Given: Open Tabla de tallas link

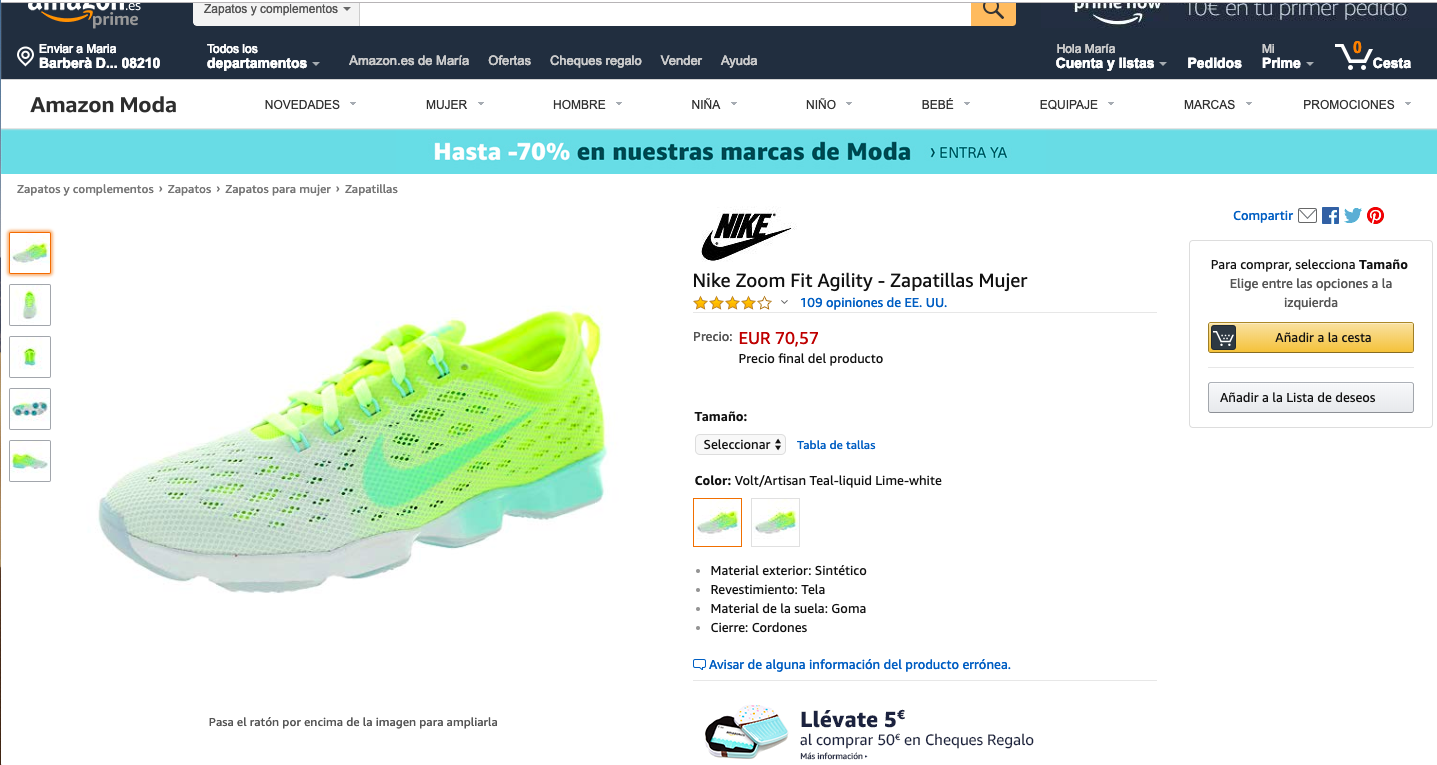Looking at the screenshot, I should point(836,445).
